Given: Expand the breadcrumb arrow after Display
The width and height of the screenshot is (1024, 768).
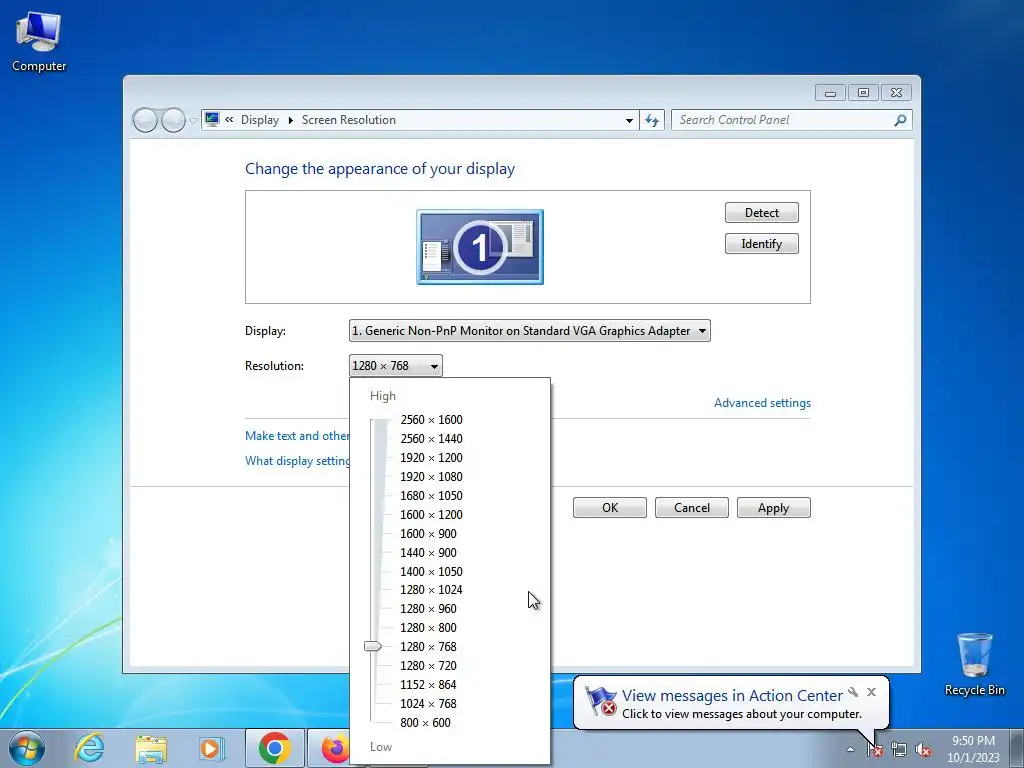Looking at the screenshot, I should 291,120.
